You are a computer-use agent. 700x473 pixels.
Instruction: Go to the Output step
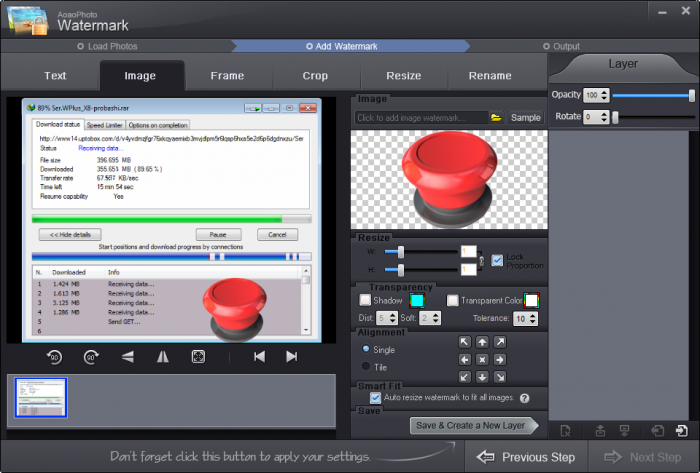562,46
